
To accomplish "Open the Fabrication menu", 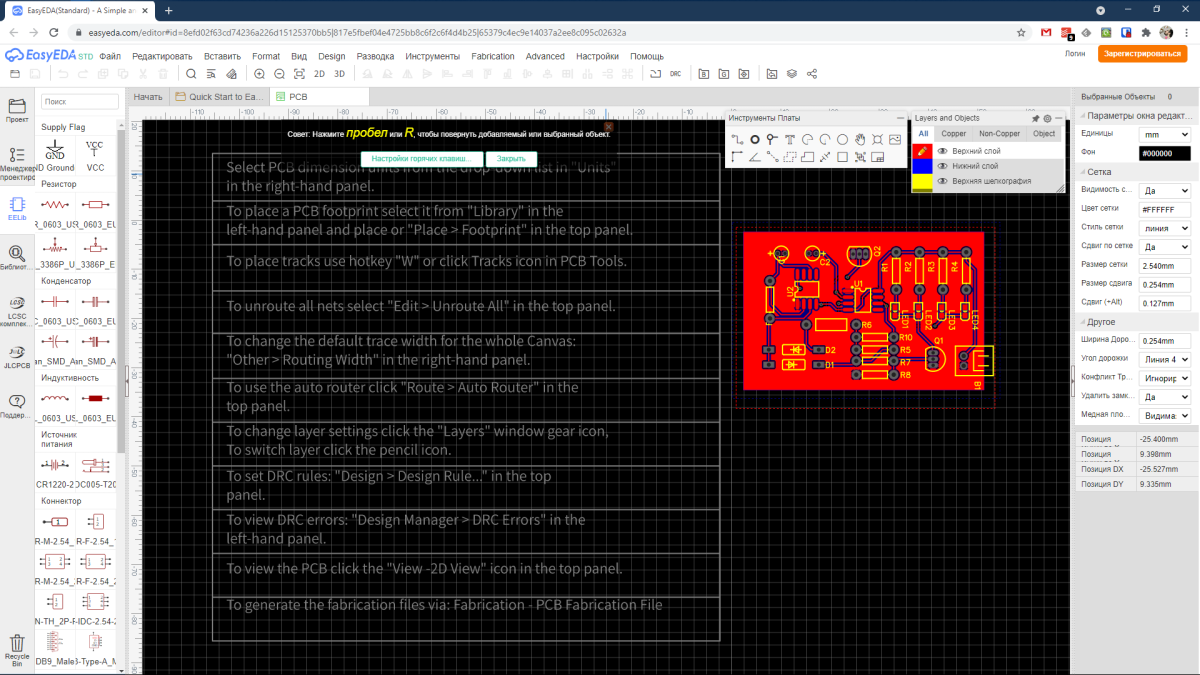I will tap(493, 56).
